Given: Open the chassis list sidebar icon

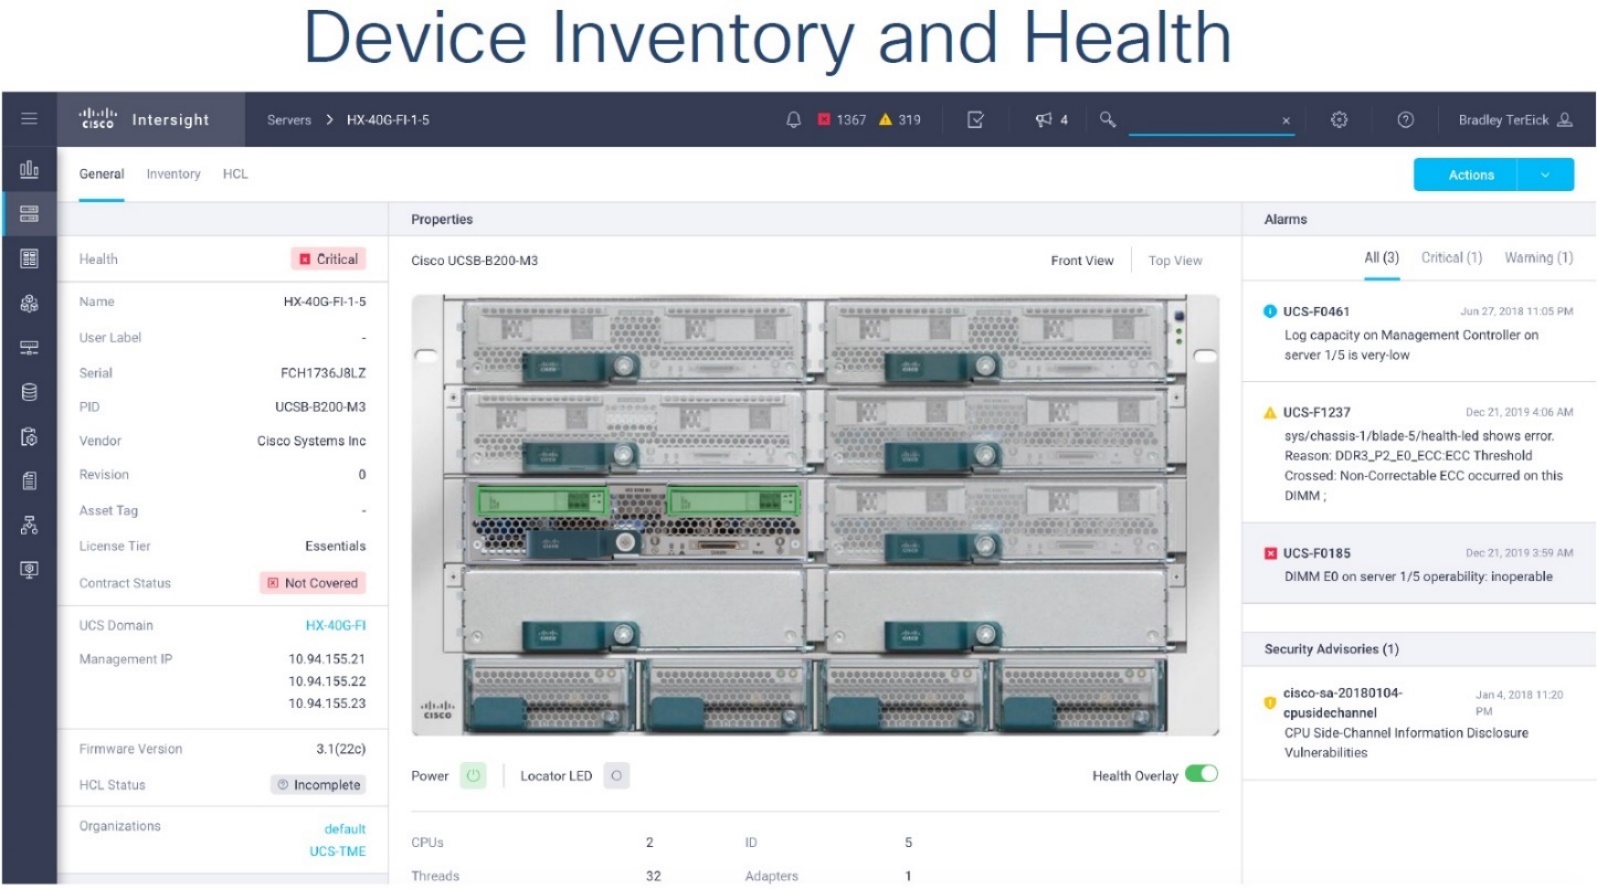Looking at the screenshot, I should (29, 259).
